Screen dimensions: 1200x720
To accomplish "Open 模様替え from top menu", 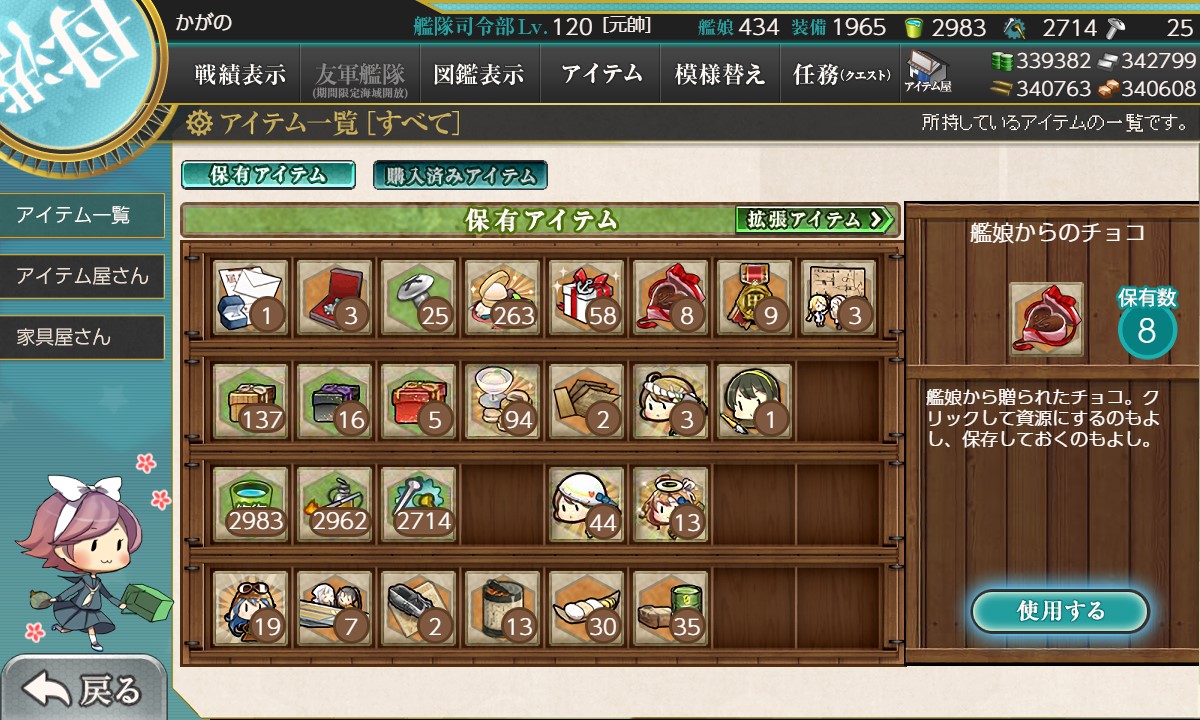I will point(720,74).
